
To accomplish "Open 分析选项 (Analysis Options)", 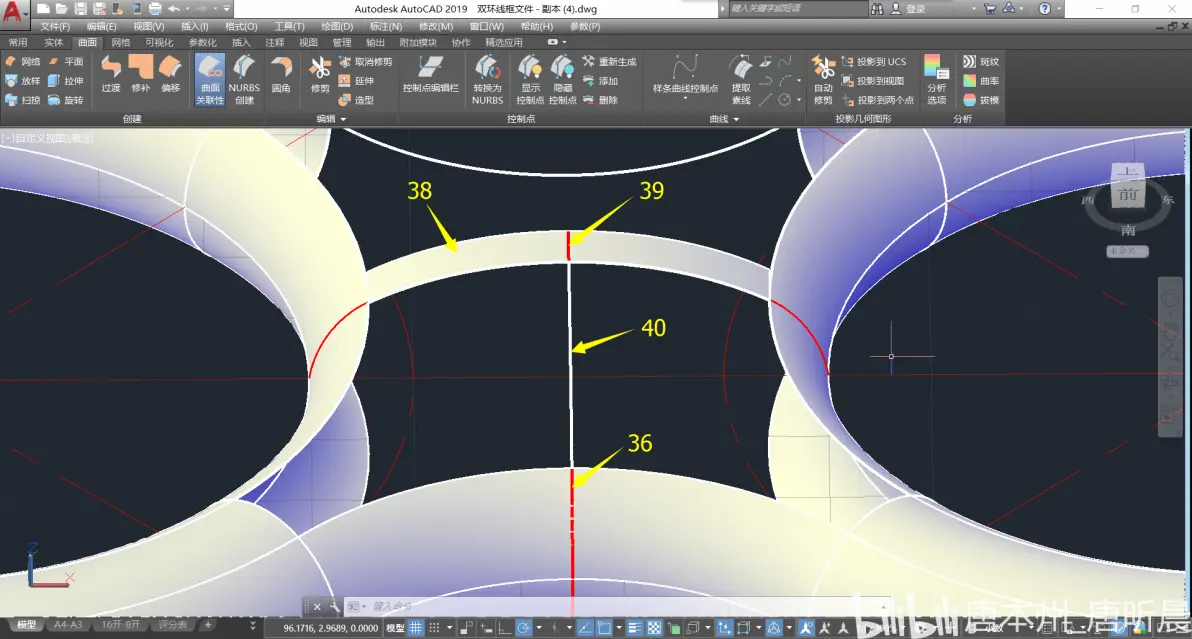I will click(x=937, y=80).
